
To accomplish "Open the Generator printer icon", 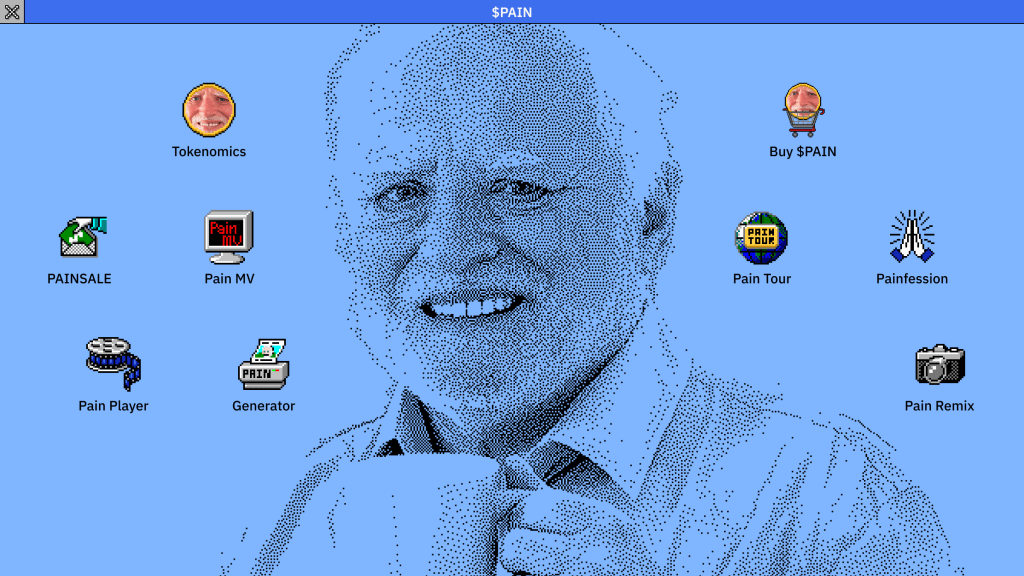I will click(x=263, y=364).
